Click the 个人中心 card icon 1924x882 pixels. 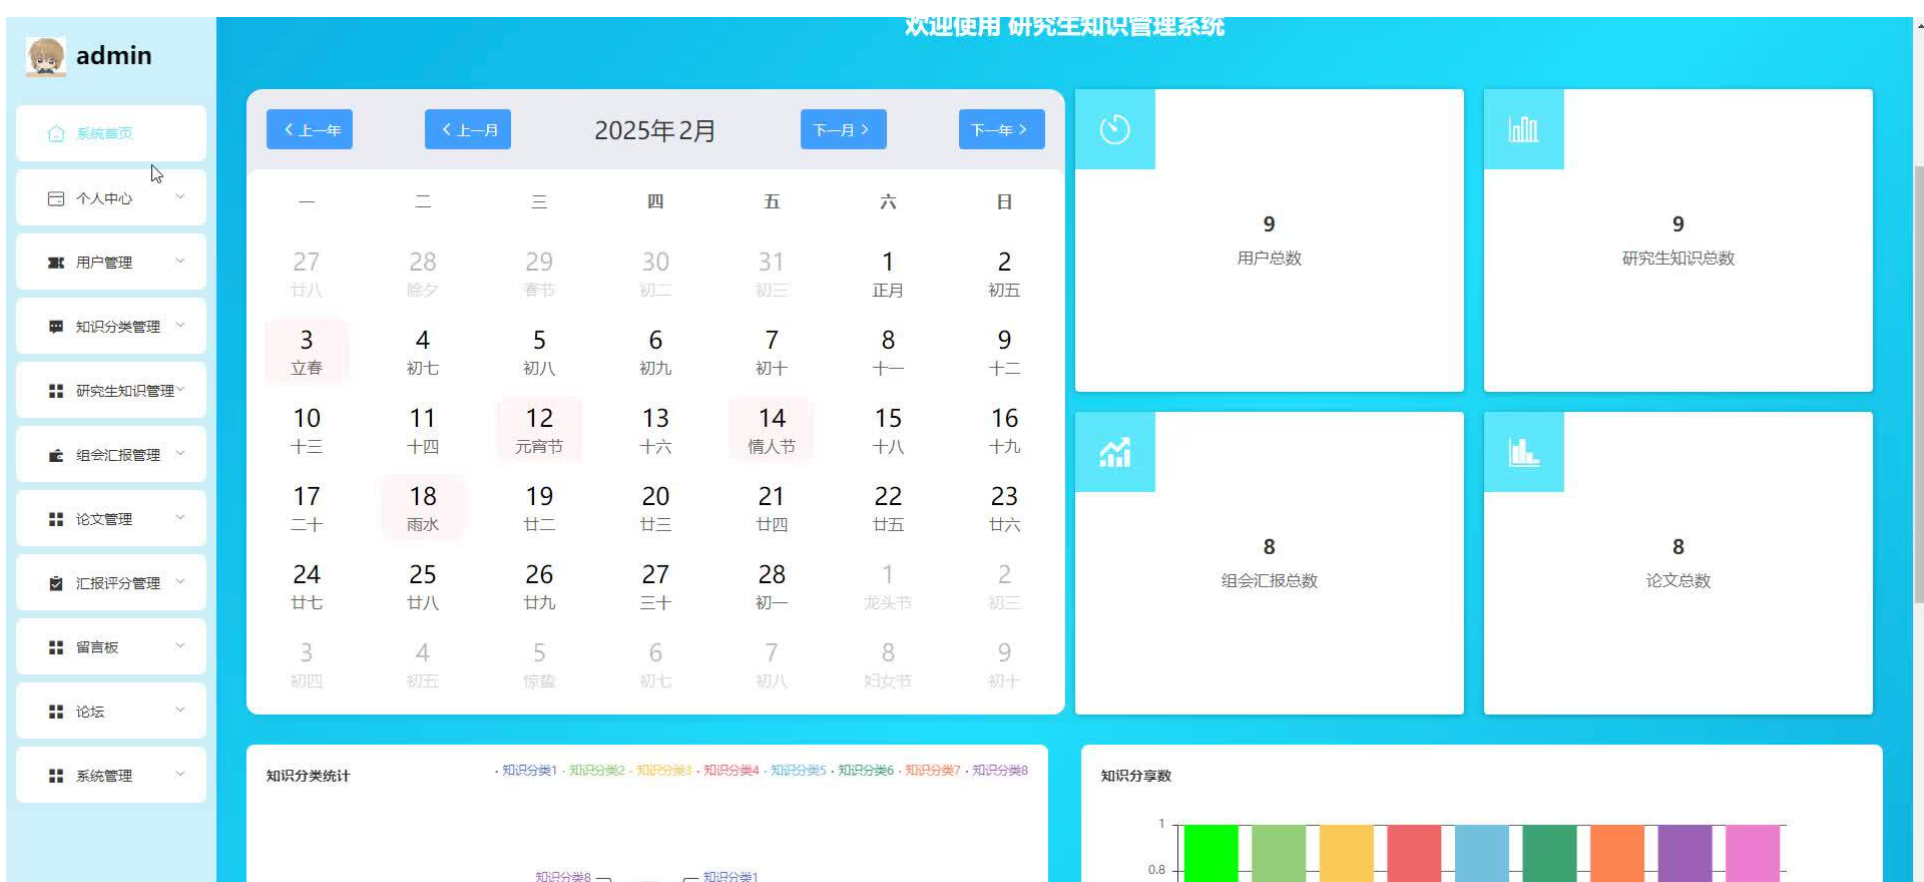[56, 198]
